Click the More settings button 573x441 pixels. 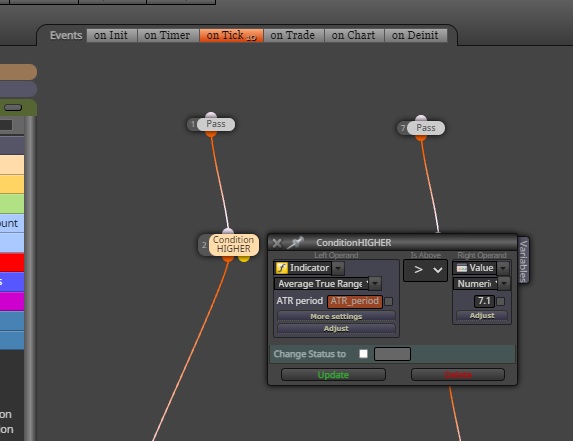click(336, 316)
